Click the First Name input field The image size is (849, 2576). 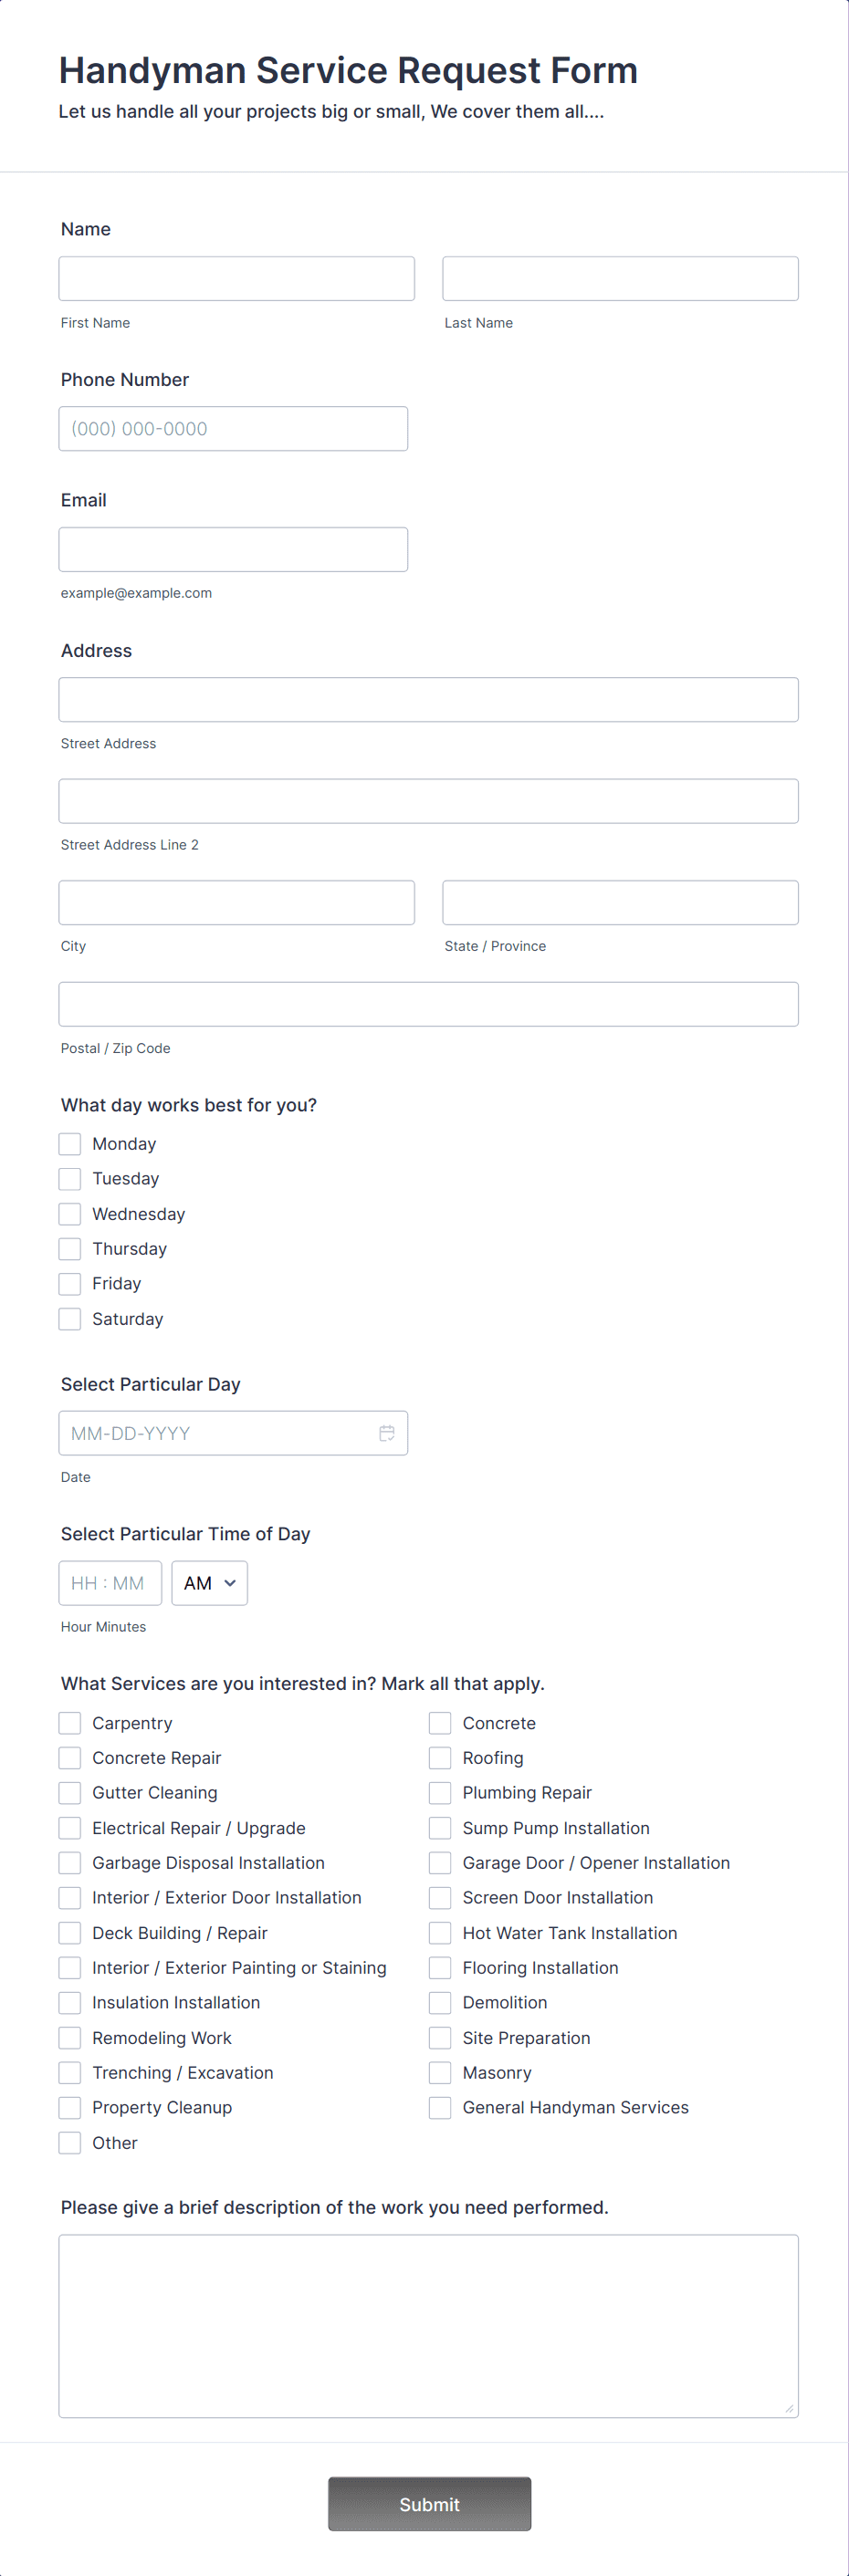point(236,278)
